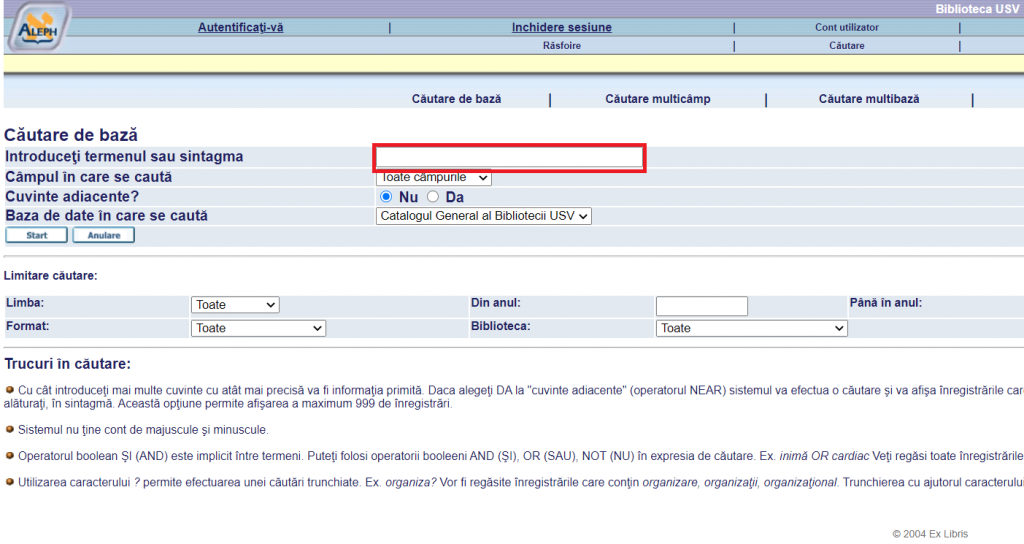Image resolution: width=1024 pixels, height=544 pixels.
Task: Open the Căutare de bază tab
Action: coord(456,99)
